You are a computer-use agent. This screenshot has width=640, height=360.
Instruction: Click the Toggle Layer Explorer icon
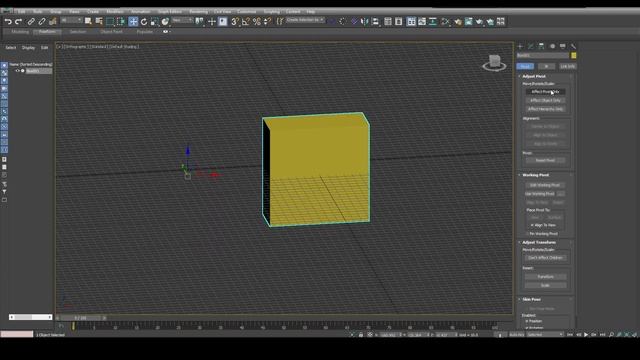[399, 22]
